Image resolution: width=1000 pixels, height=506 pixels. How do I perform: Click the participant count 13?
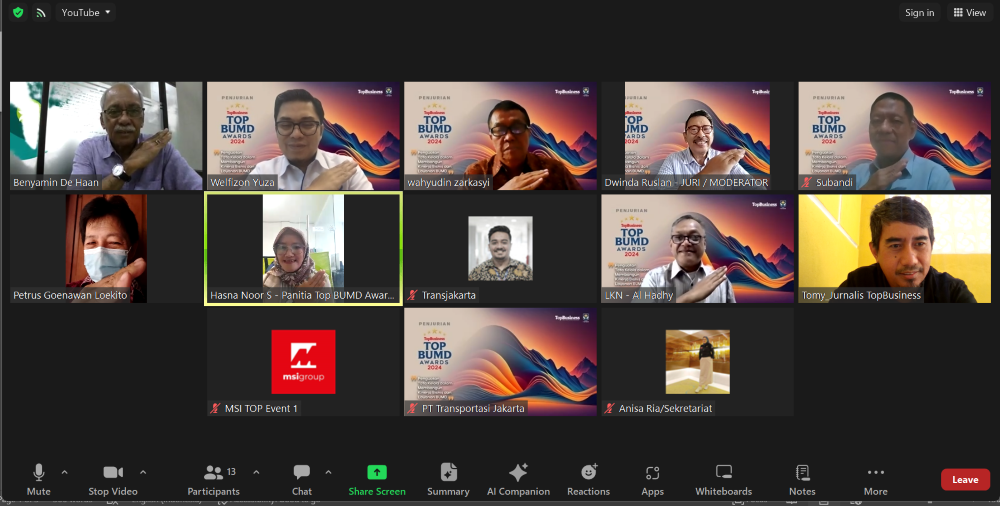tap(231, 472)
